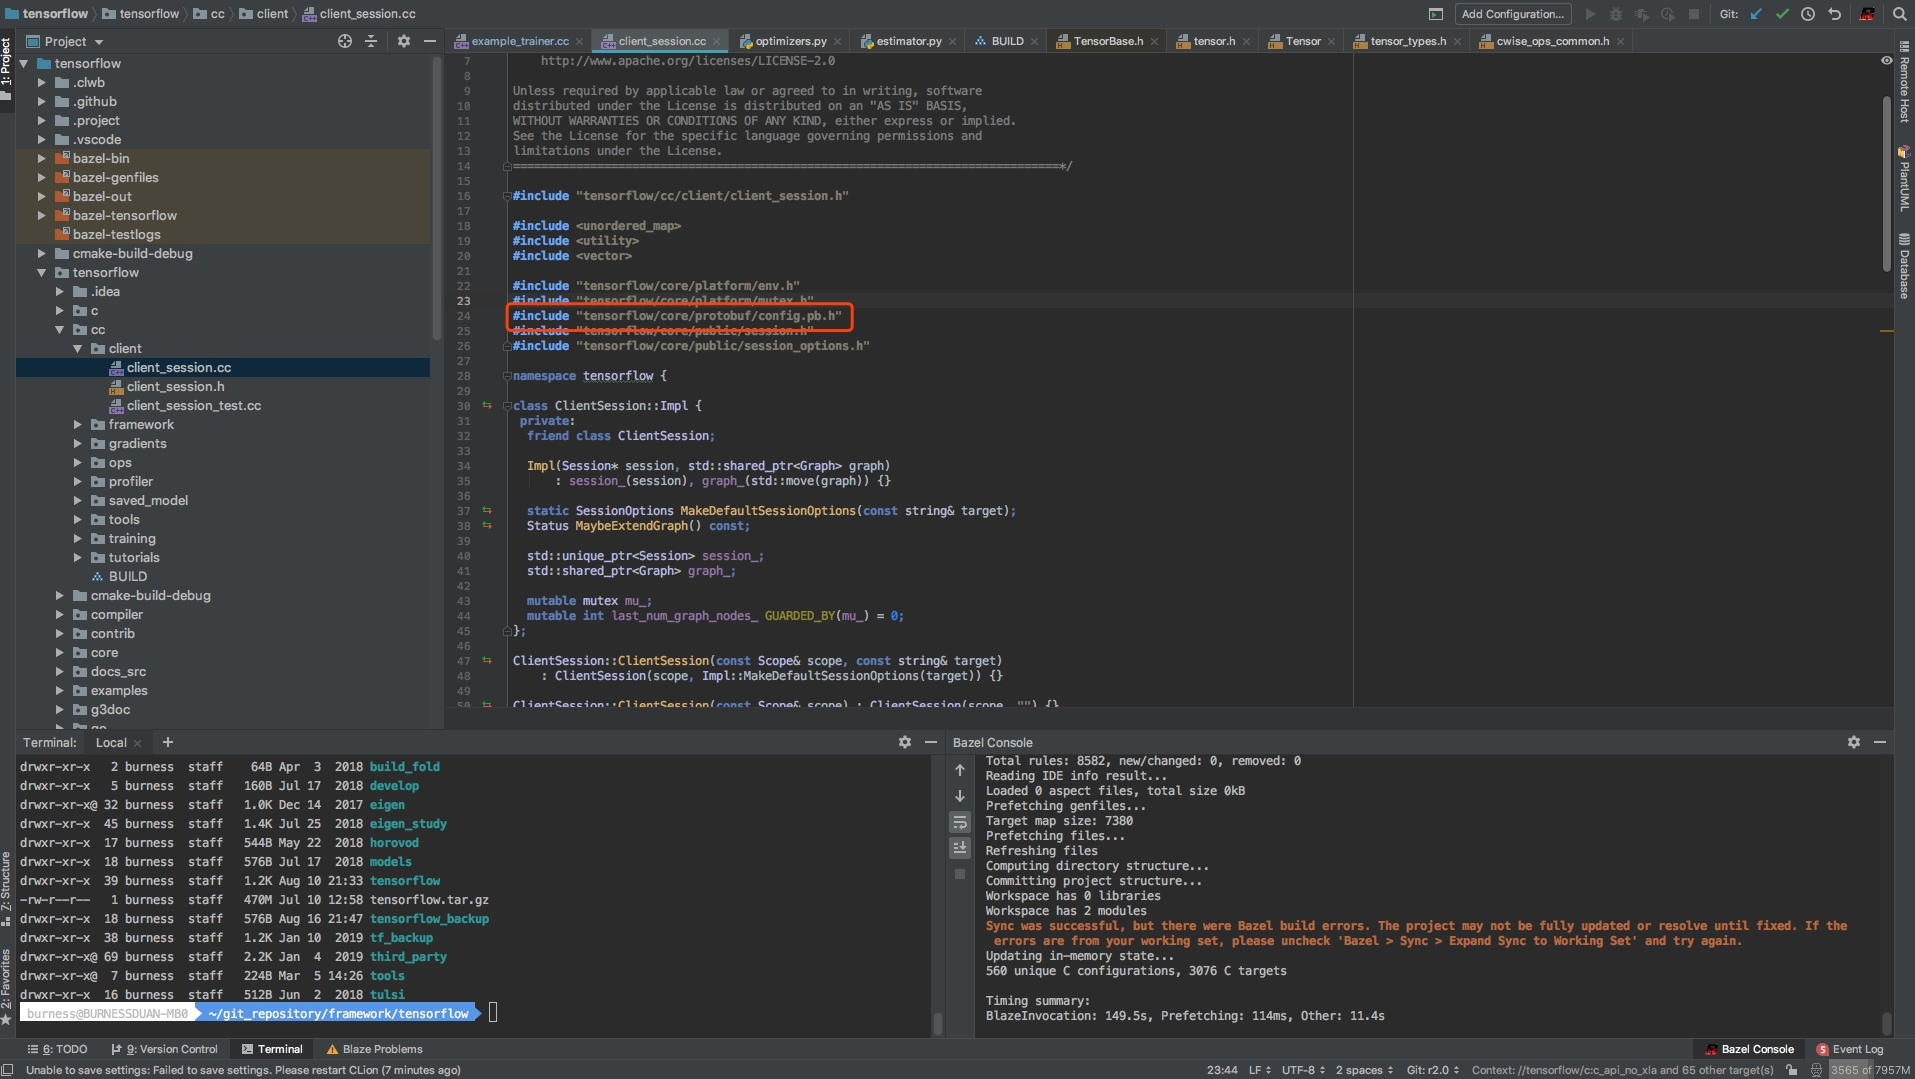Toggle the read-only lock in status bar
Image resolution: width=1915 pixels, height=1079 pixels.
pyautogui.click(x=1792, y=1070)
